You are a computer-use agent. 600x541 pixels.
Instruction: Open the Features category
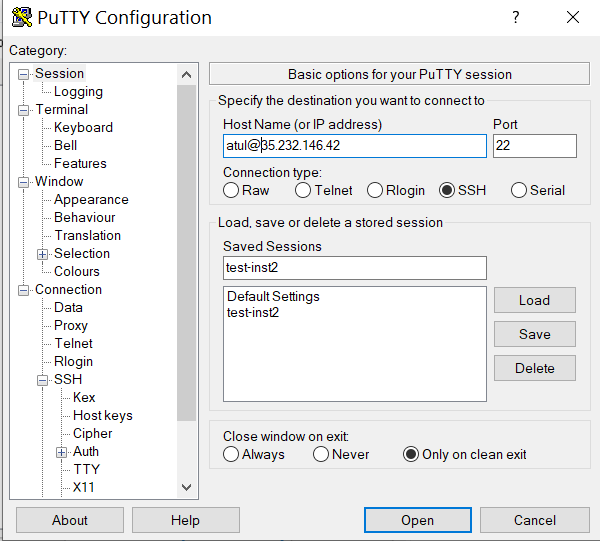click(x=80, y=163)
